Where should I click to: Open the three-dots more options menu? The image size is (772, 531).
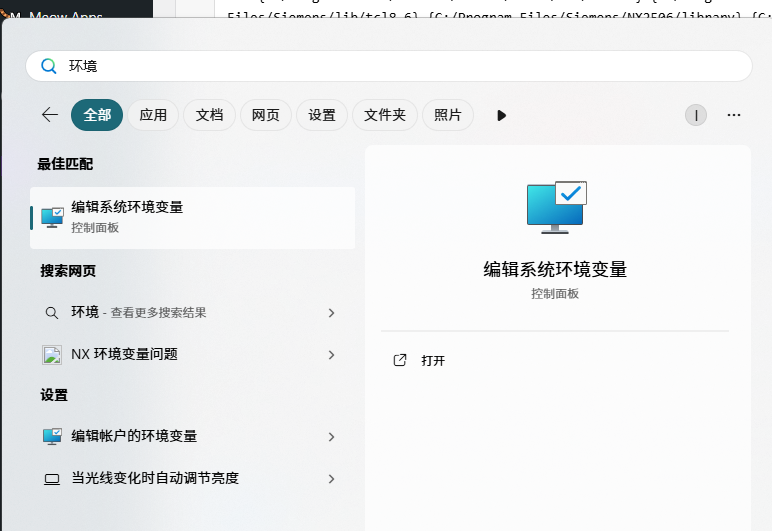[734, 115]
